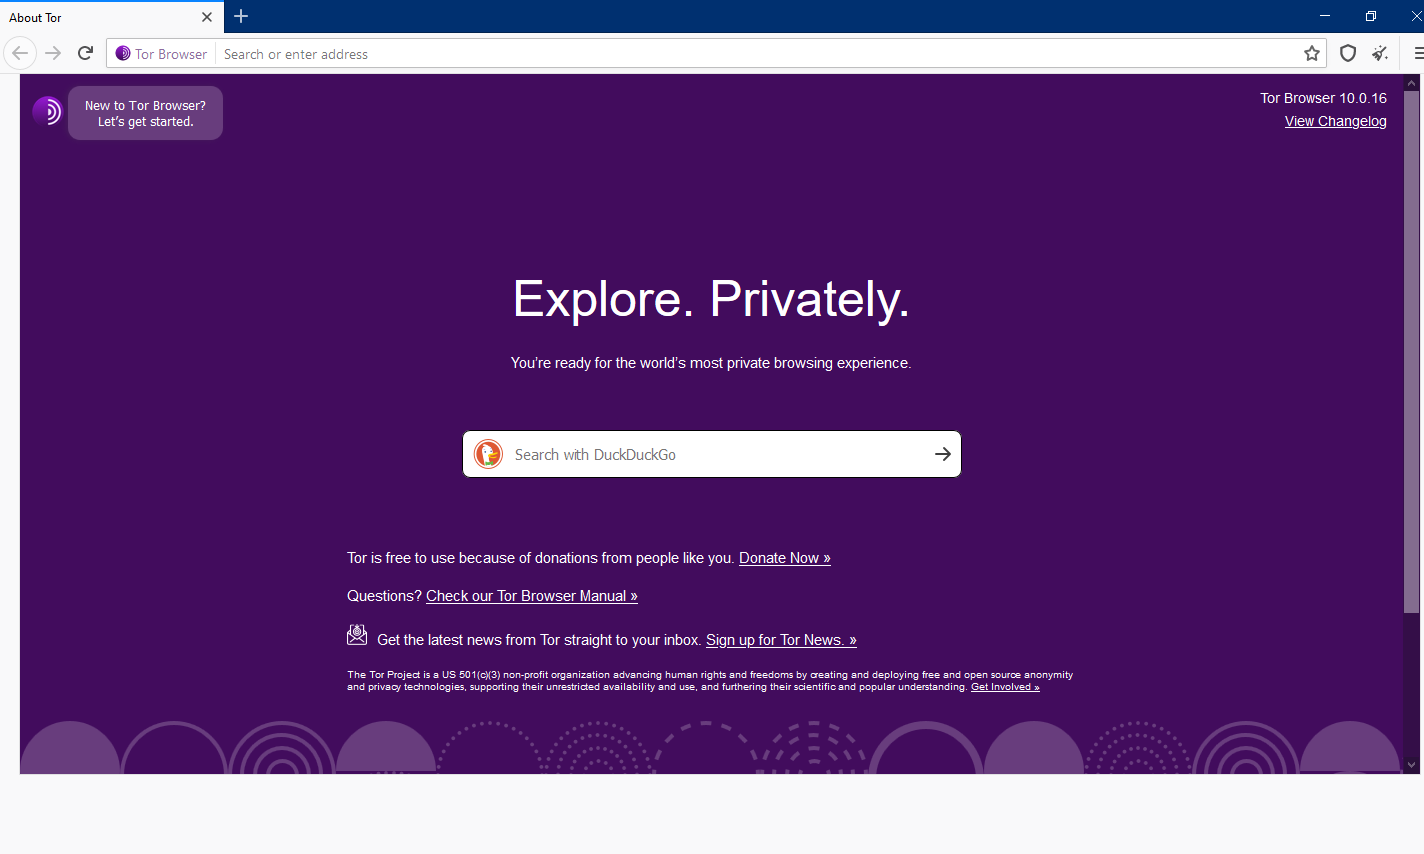Image resolution: width=1424 pixels, height=854 pixels.
Task: Click the page scrollbar up arrow
Action: 1412,83
